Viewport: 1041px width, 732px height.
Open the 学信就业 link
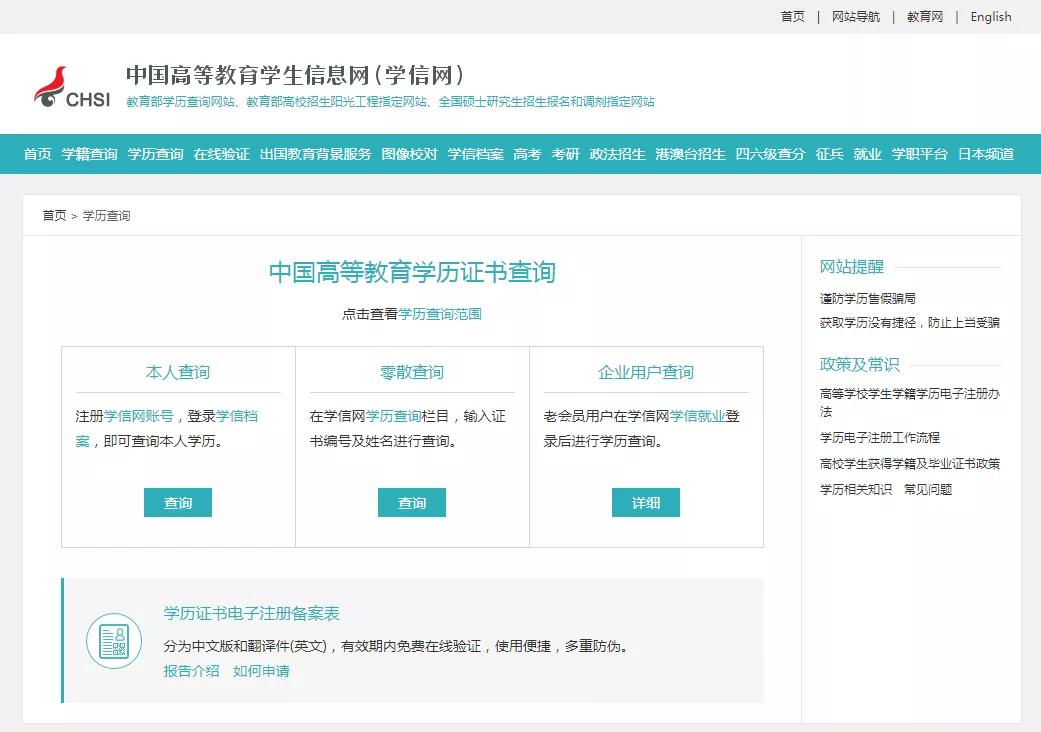pyautogui.click(x=697, y=416)
